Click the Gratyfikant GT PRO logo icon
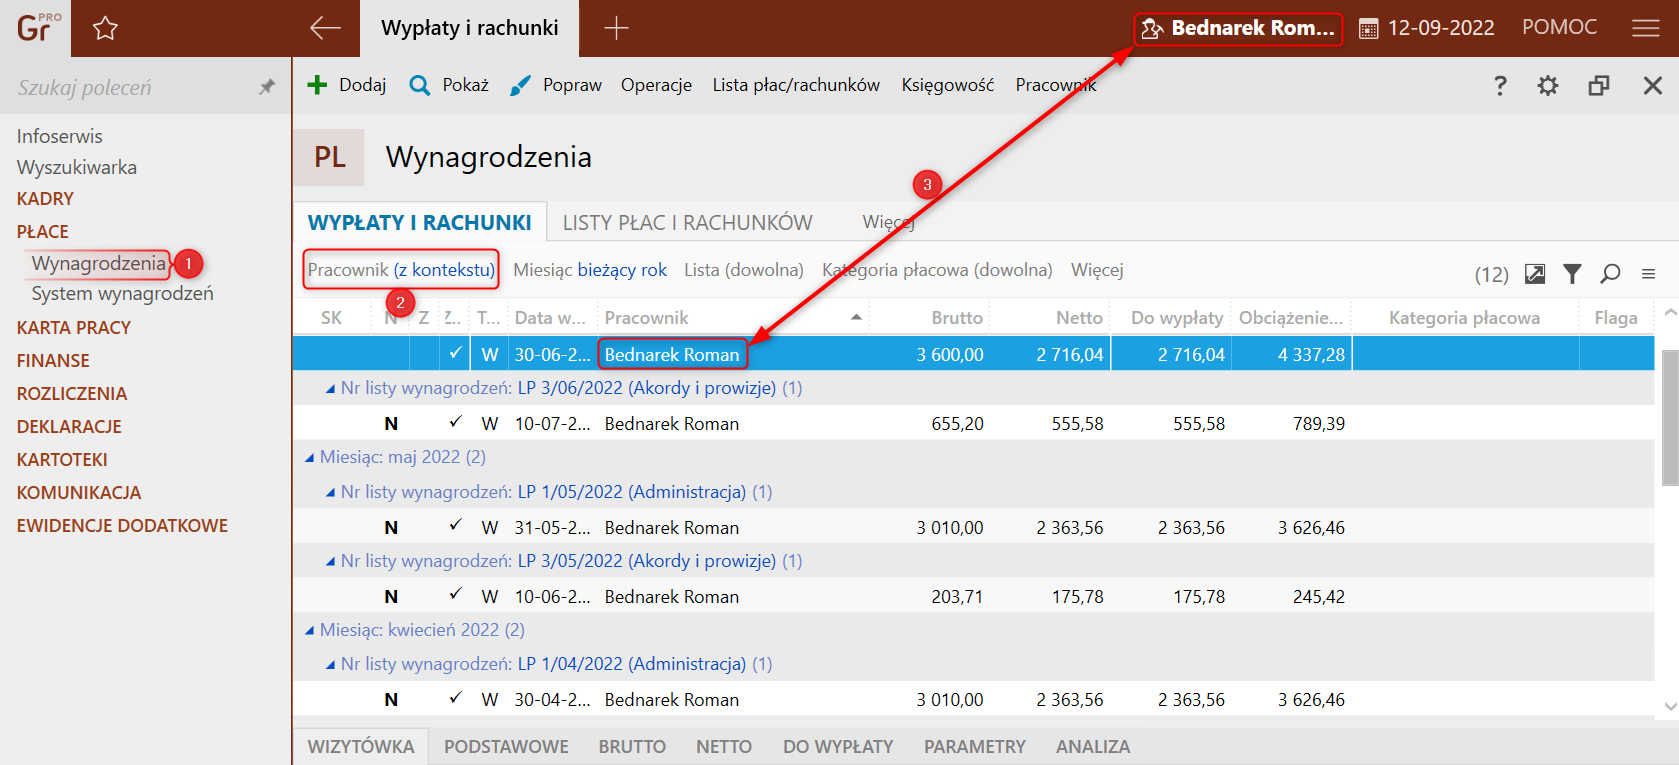The width and height of the screenshot is (1679, 765). (x=38, y=27)
